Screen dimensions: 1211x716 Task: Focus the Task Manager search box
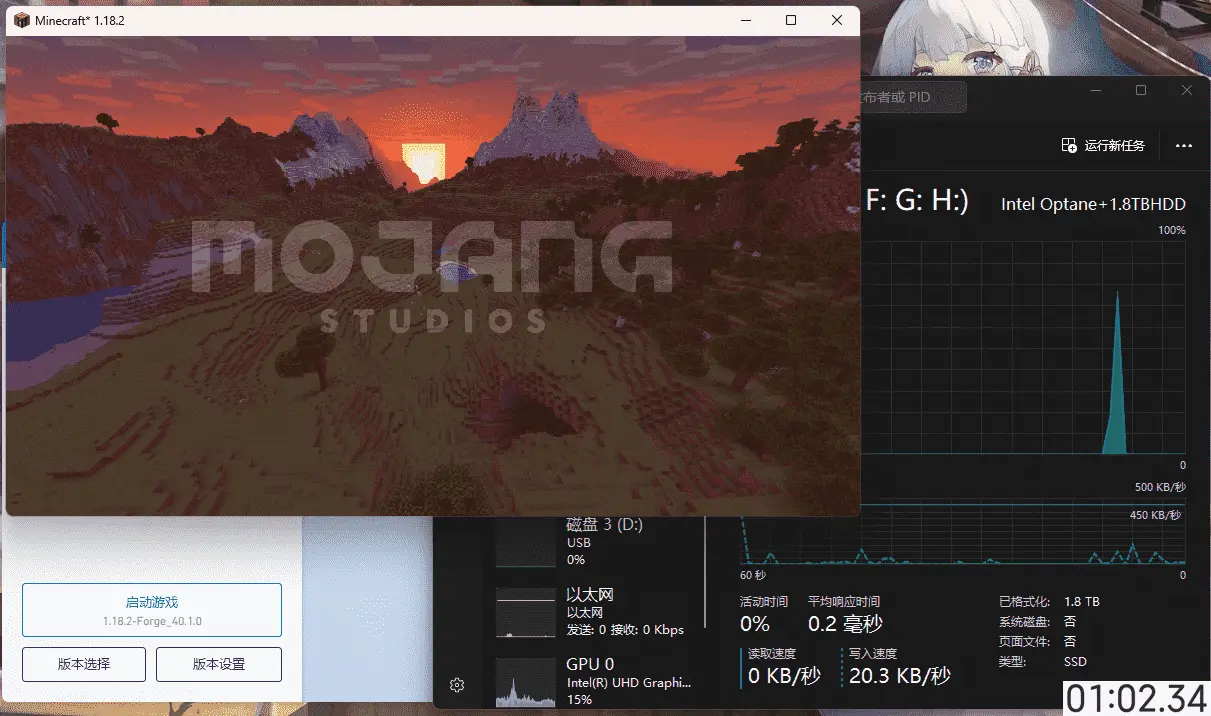click(x=912, y=97)
